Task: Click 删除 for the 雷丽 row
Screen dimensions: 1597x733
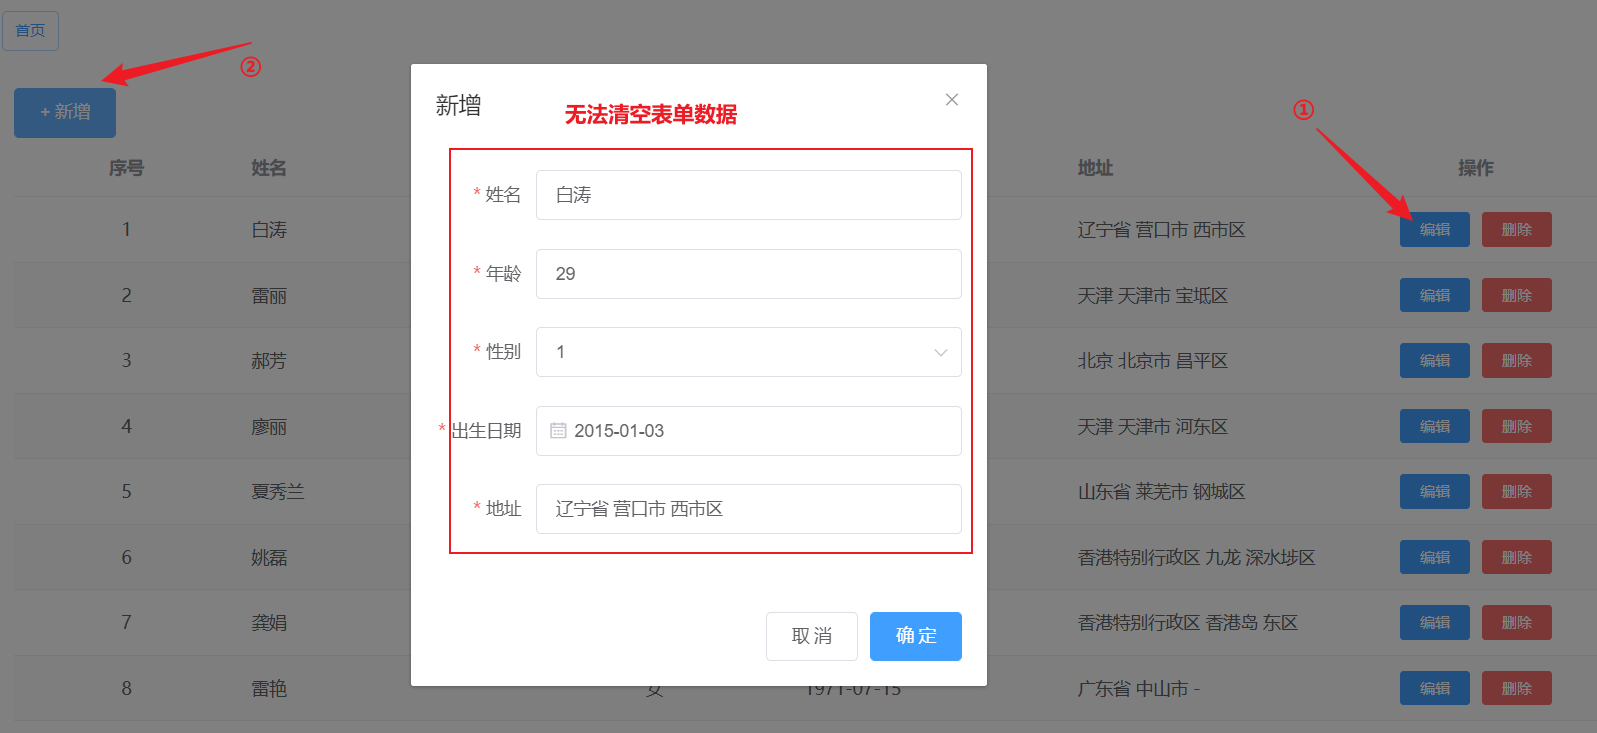Action: coord(1517,296)
